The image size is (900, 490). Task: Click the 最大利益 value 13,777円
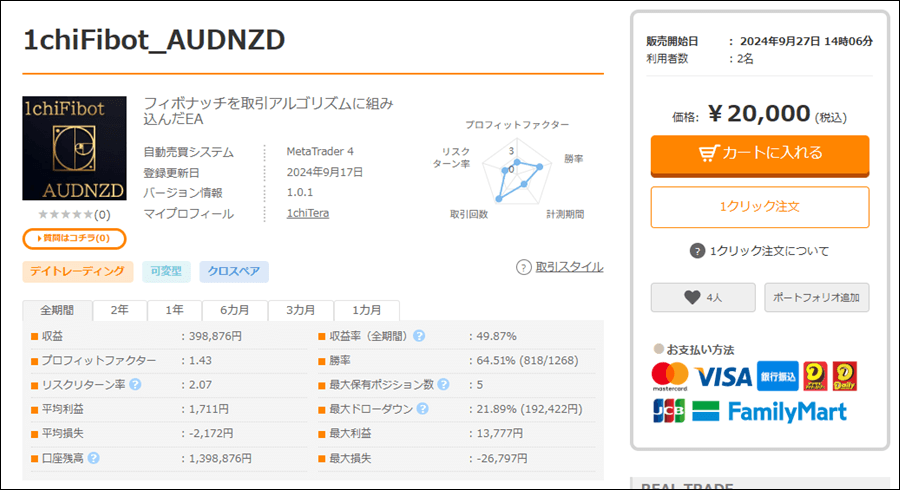[x=499, y=433]
